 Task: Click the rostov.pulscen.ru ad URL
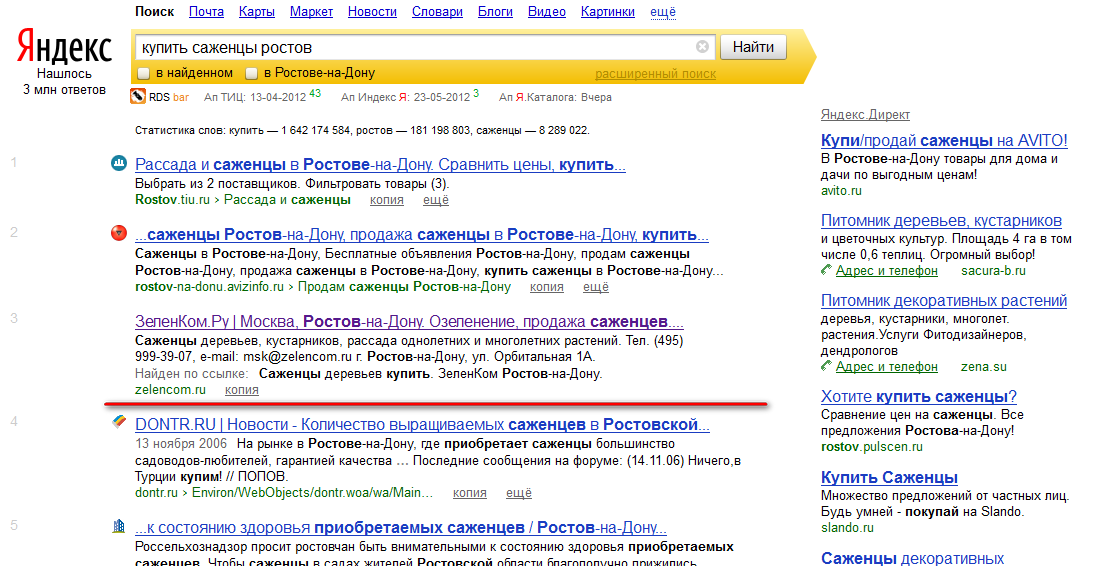871,447
